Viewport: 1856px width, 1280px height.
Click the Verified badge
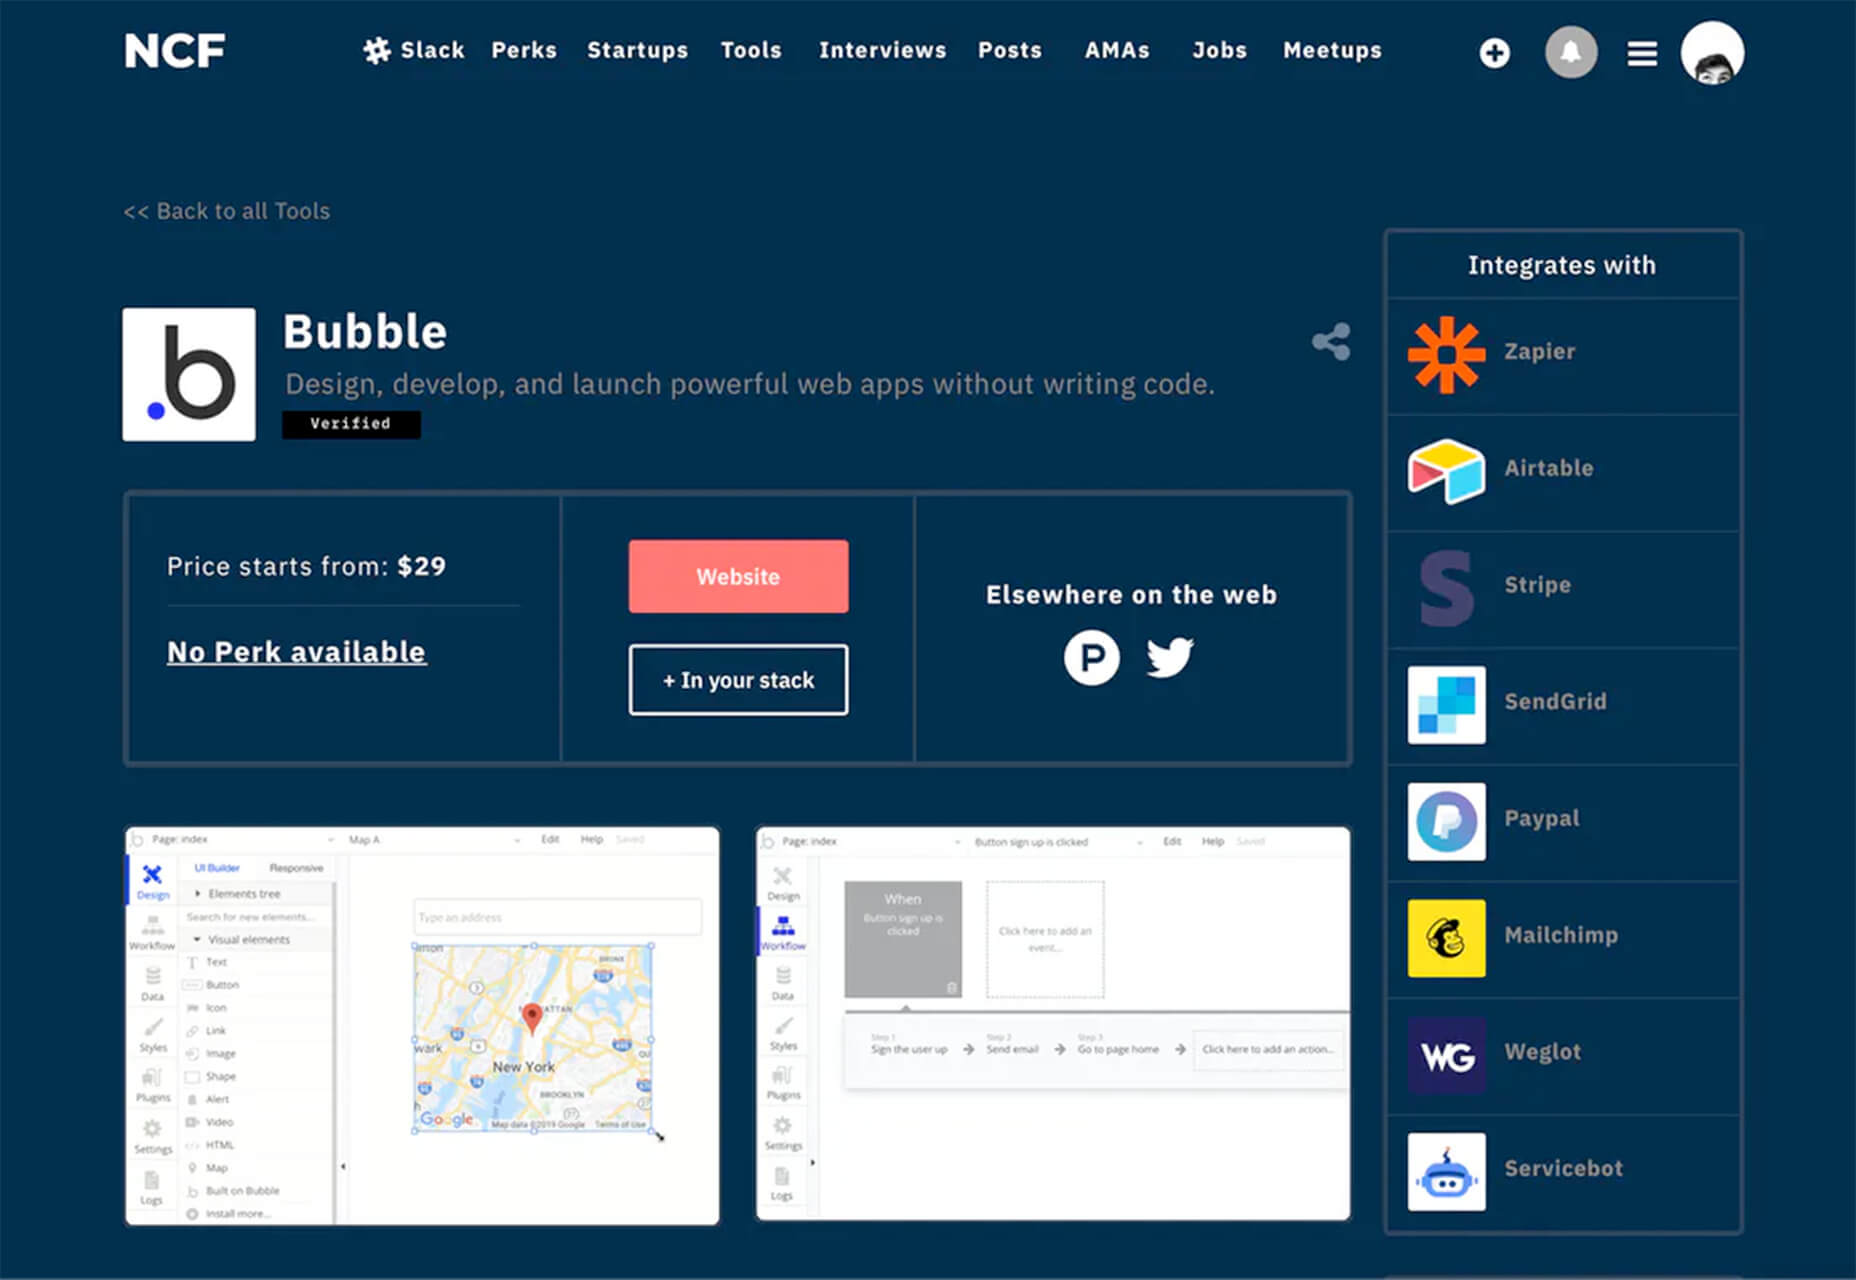(x=351, y=424)
